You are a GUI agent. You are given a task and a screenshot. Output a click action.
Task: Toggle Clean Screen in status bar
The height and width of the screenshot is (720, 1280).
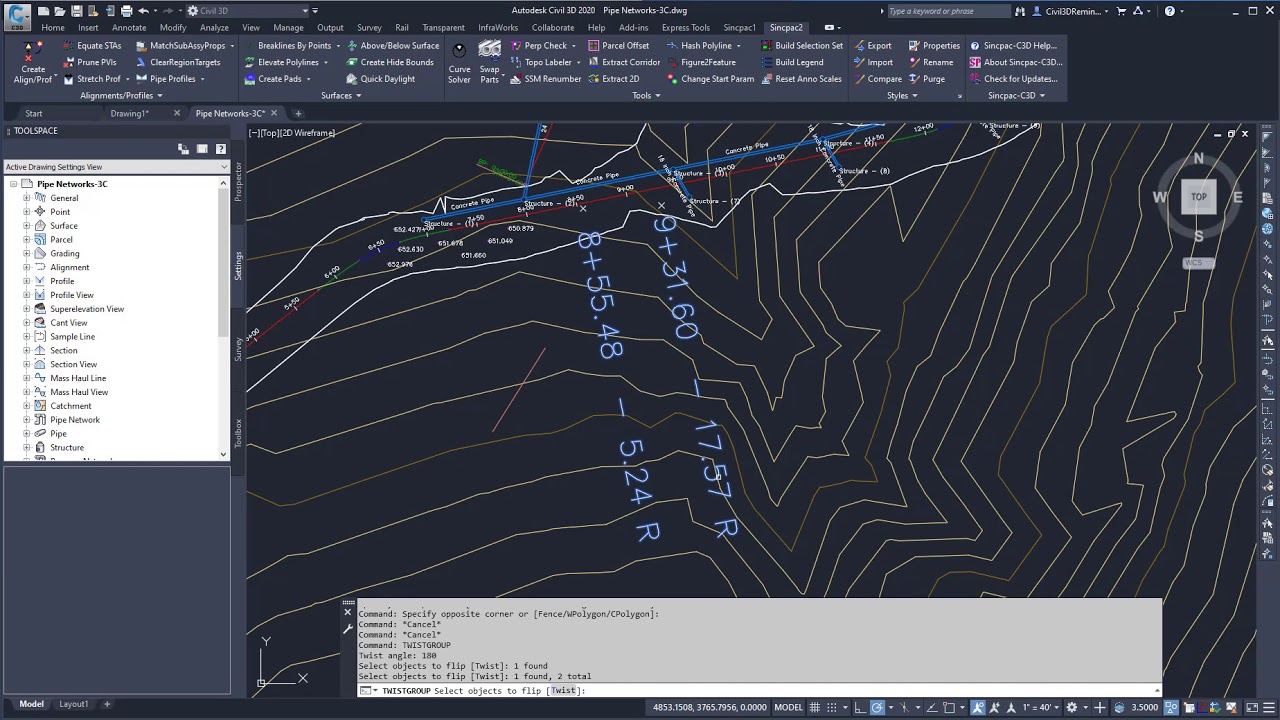pyautogui.click(x=1251, y=707)
